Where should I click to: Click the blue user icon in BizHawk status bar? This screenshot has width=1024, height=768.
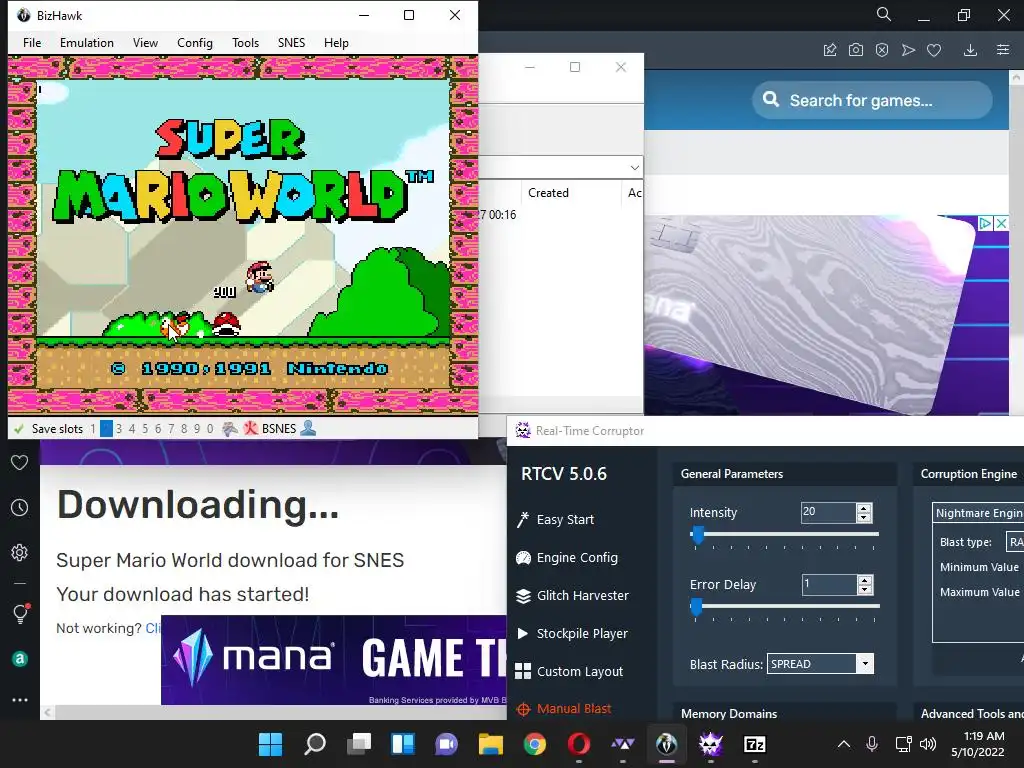tap(308, 428)
